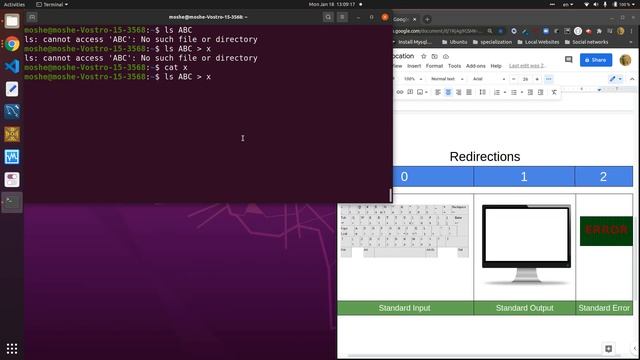This screenshot has width=640, height=360.
Task: Open the toggle-switch settings dock icon
Action: click(12, 180)
